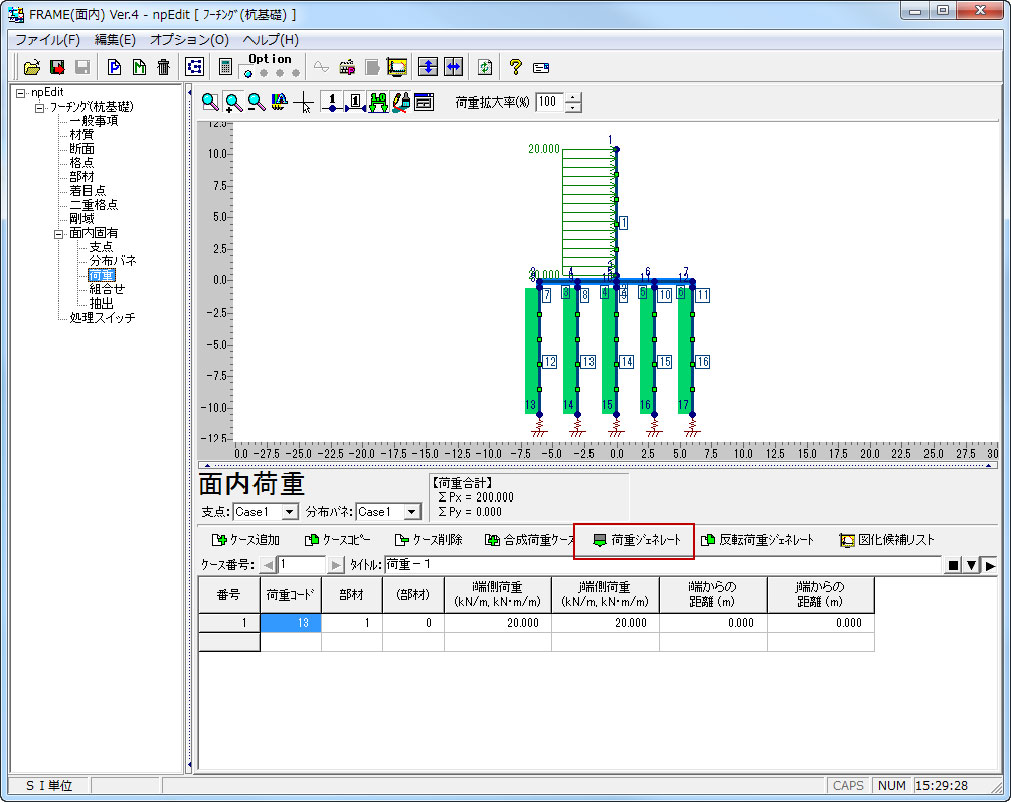Open the ファイル(F) menu

pyautogui.click(x=46, y=40)
